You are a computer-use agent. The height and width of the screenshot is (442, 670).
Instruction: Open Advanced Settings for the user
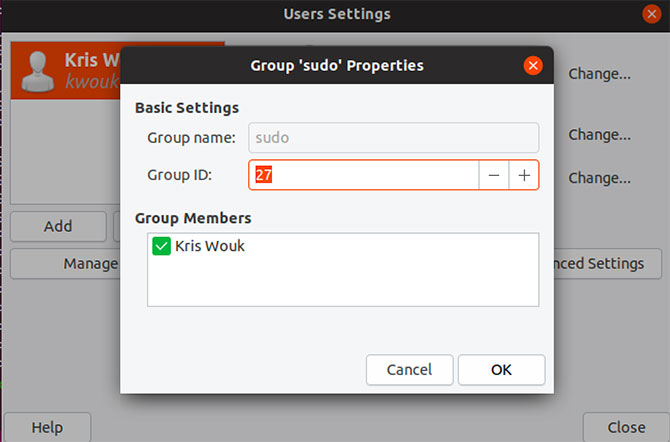(x=604, y=264)
